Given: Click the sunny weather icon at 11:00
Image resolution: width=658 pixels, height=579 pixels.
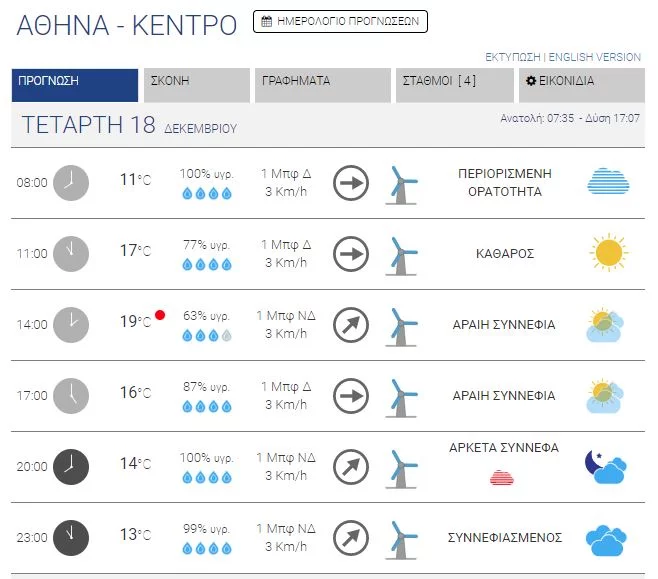Looking at the screenshot, I should click(607, 253).
